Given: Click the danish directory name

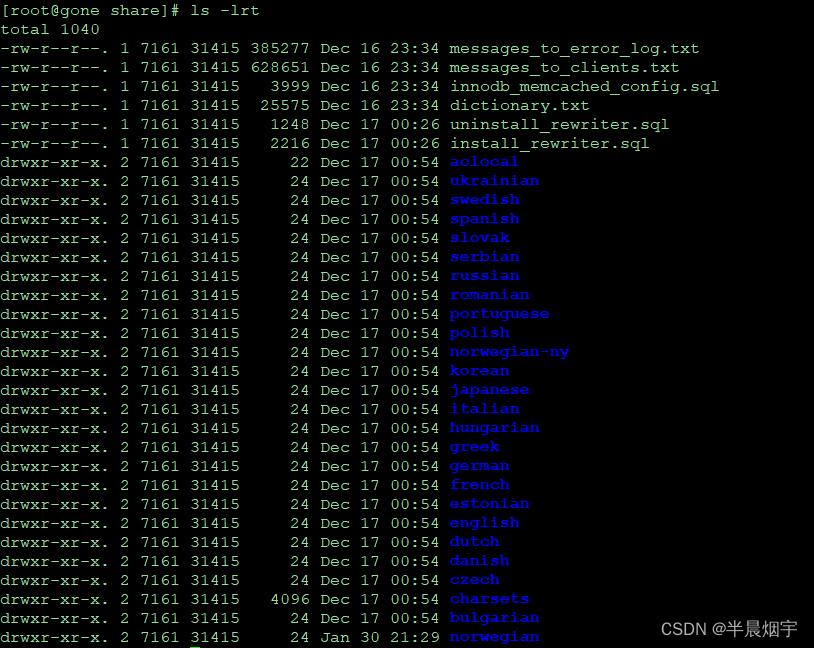Looking at the screenshot, I should pyautogui.click(x=480, y=561).
